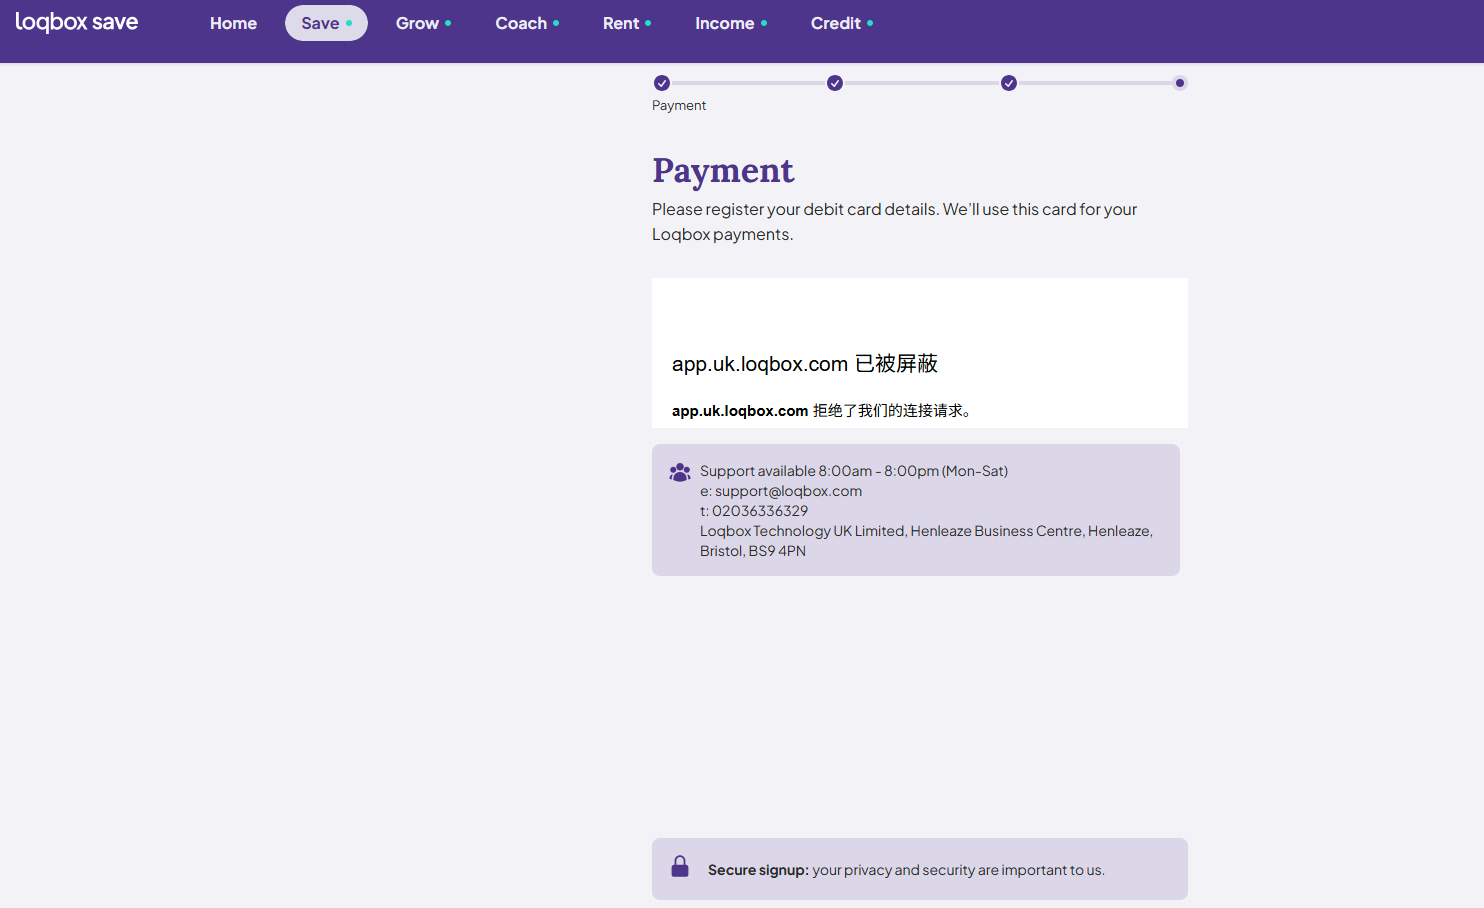Image resolution: width=1484 pixels, height=908 pixels.
Task: Go to the Home nav item
Action: click(x=233, y=23)
